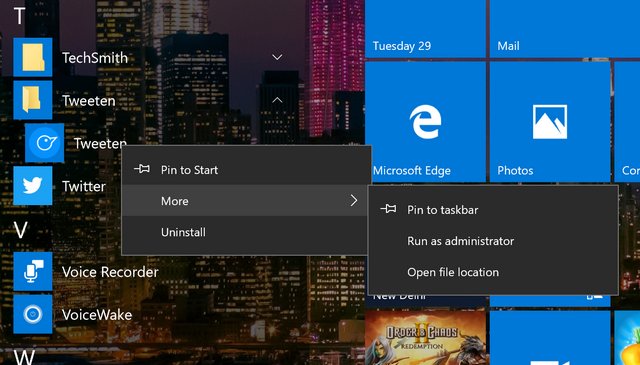
Task: Open the Tuesday 29 calendar tile
Action: [425, 29]
